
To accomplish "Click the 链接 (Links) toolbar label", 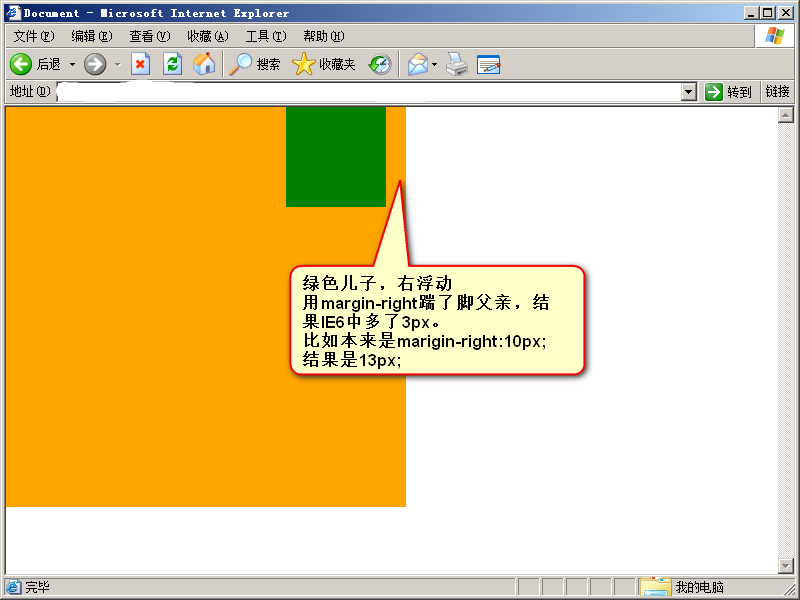I will coord(777,91).
